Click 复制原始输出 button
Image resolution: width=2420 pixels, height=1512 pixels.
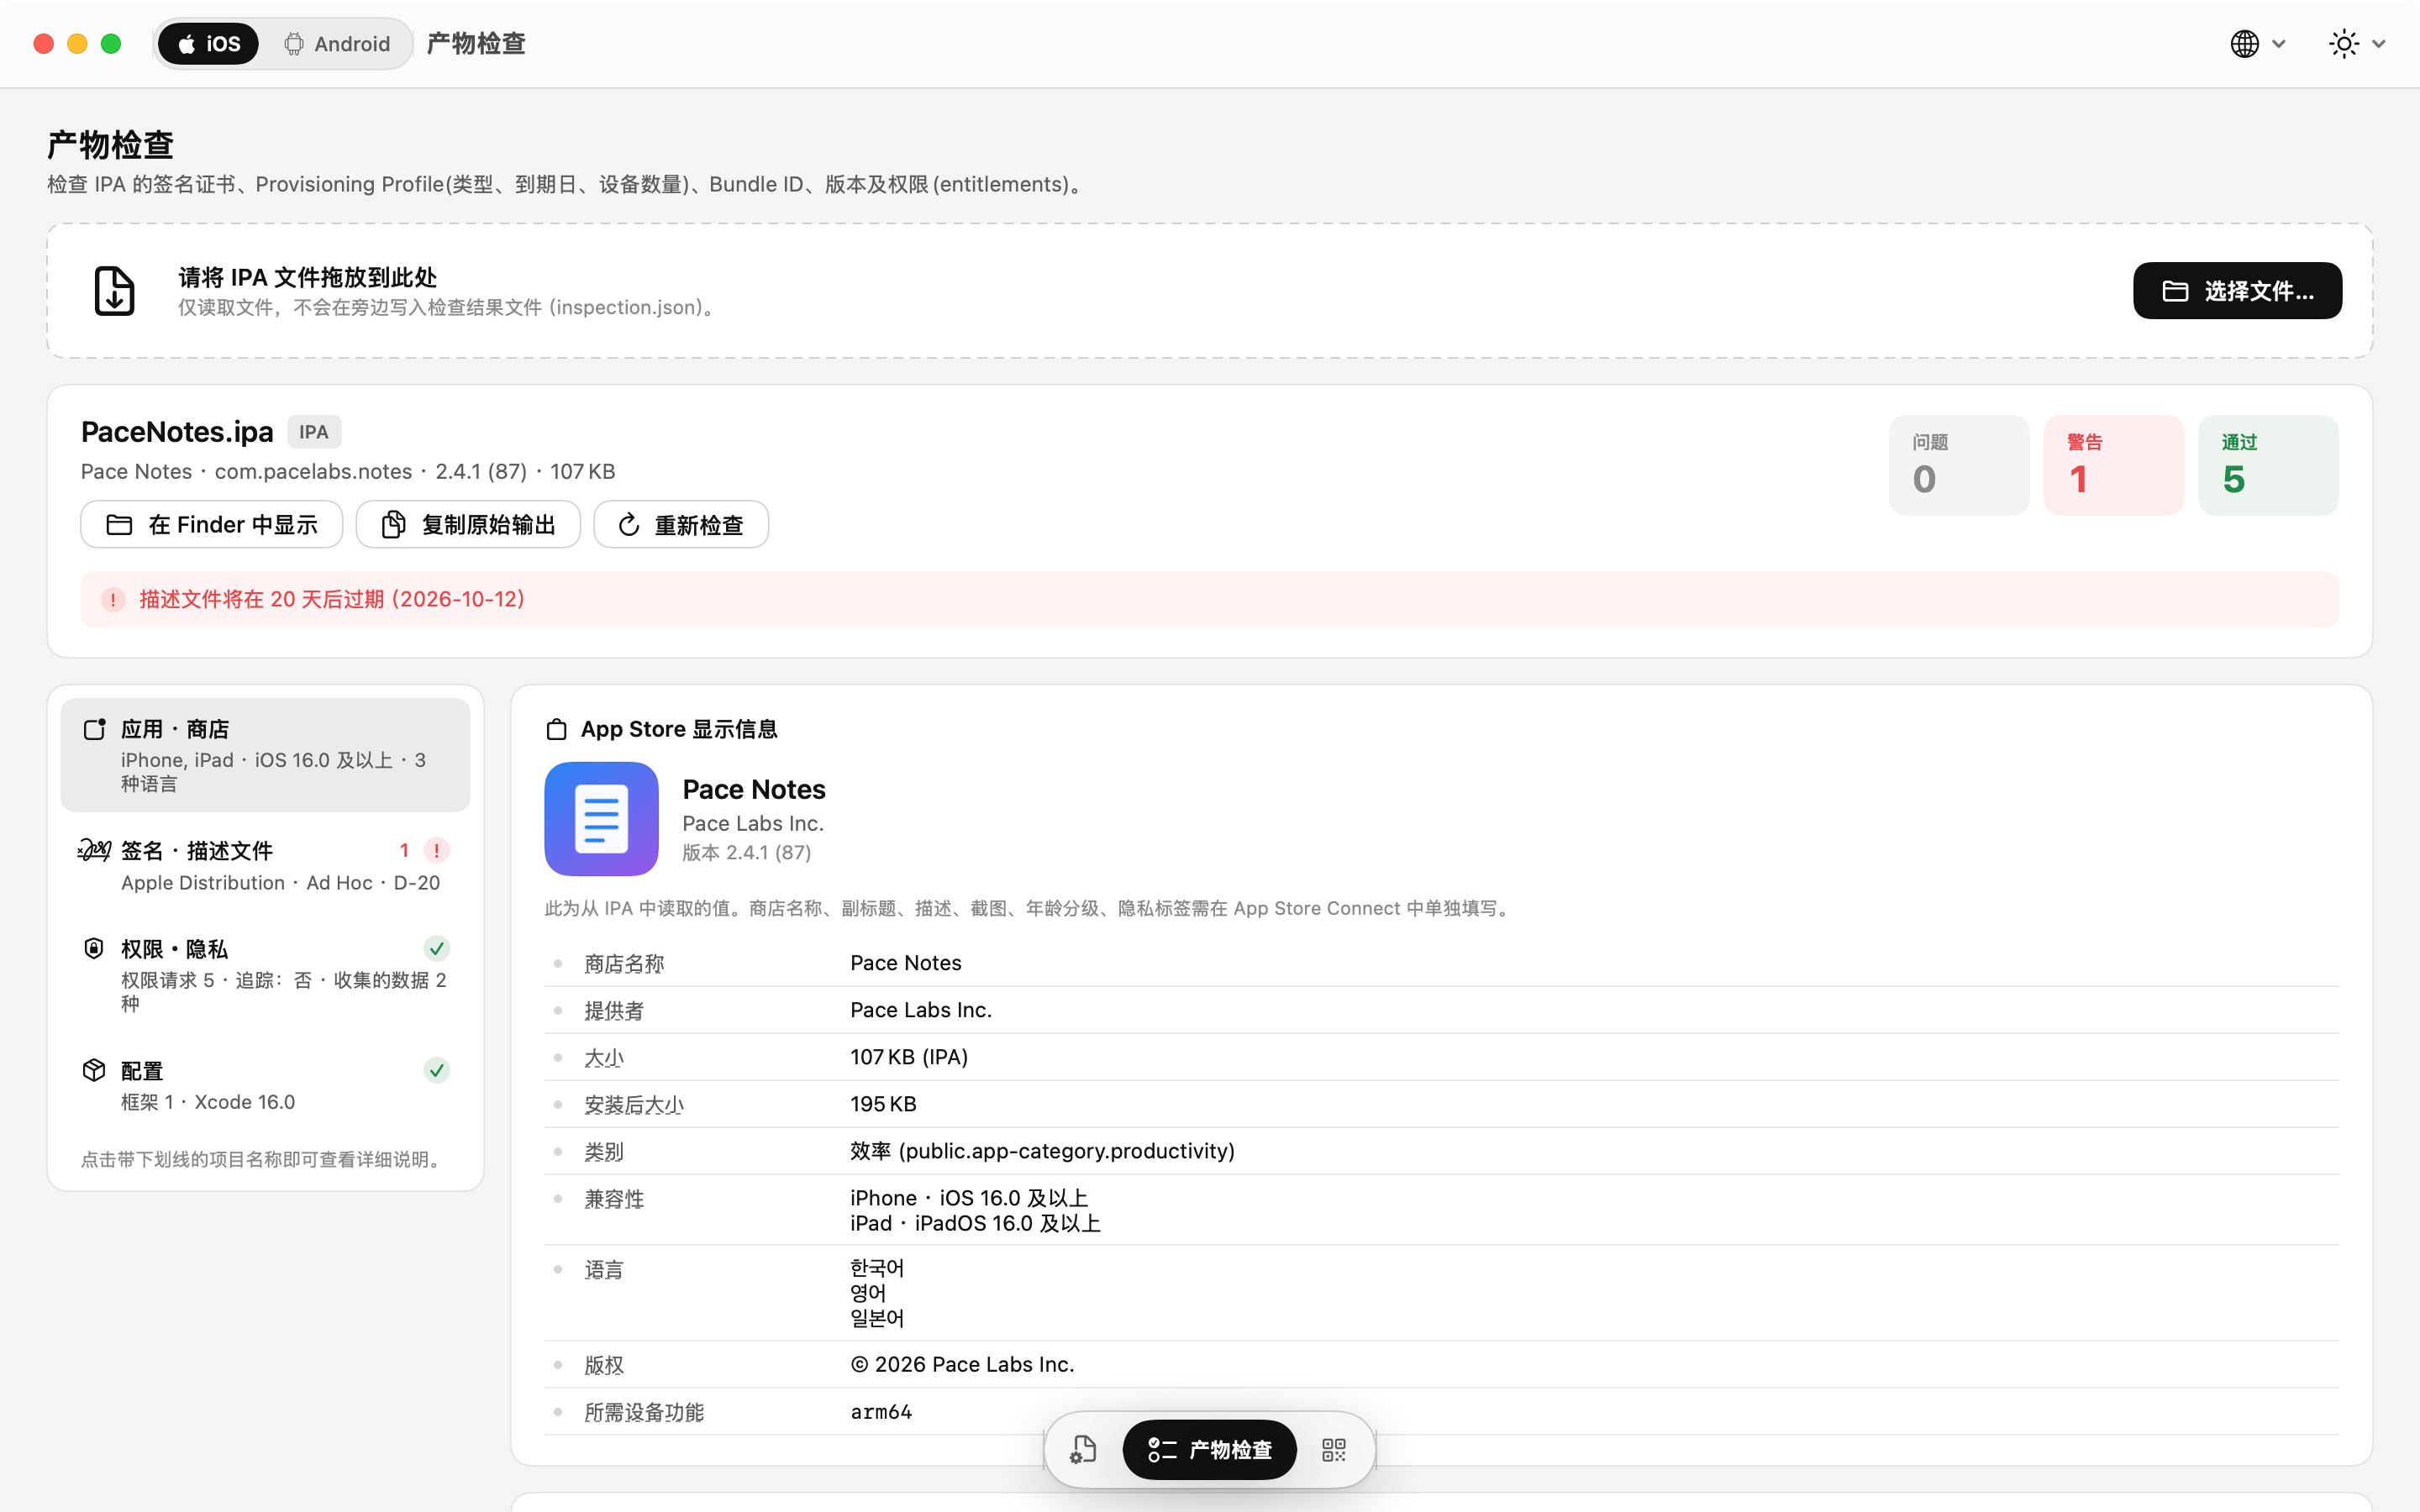coord(468,525)
